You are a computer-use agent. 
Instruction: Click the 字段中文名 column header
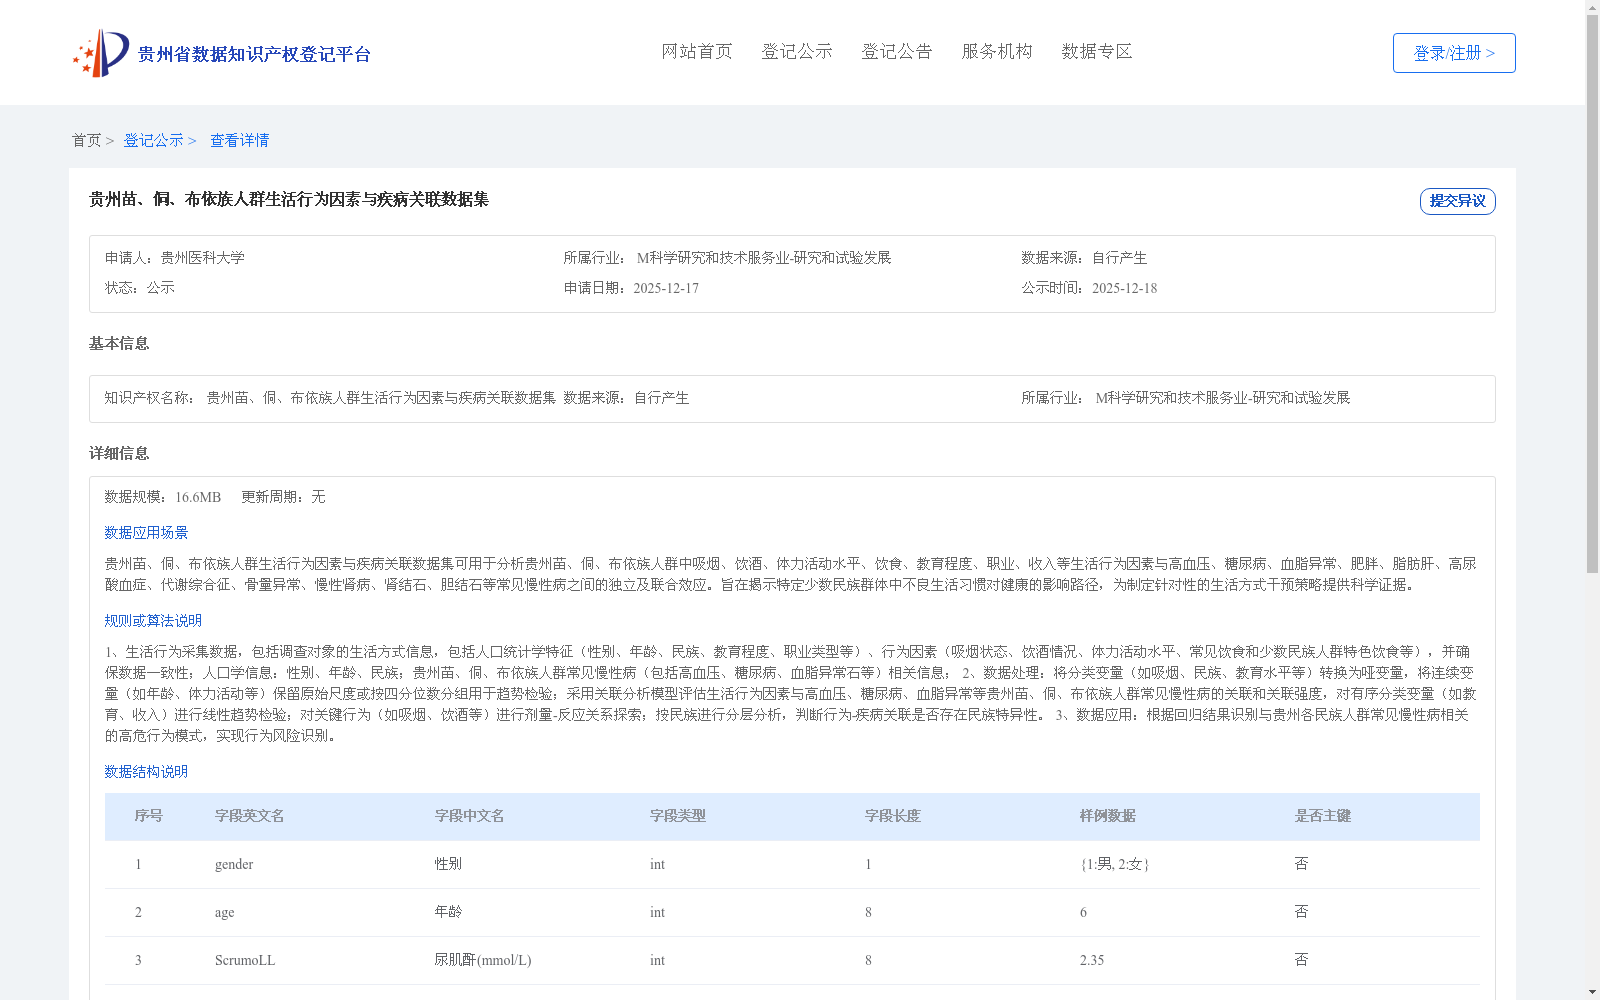(x=470, y=816)
